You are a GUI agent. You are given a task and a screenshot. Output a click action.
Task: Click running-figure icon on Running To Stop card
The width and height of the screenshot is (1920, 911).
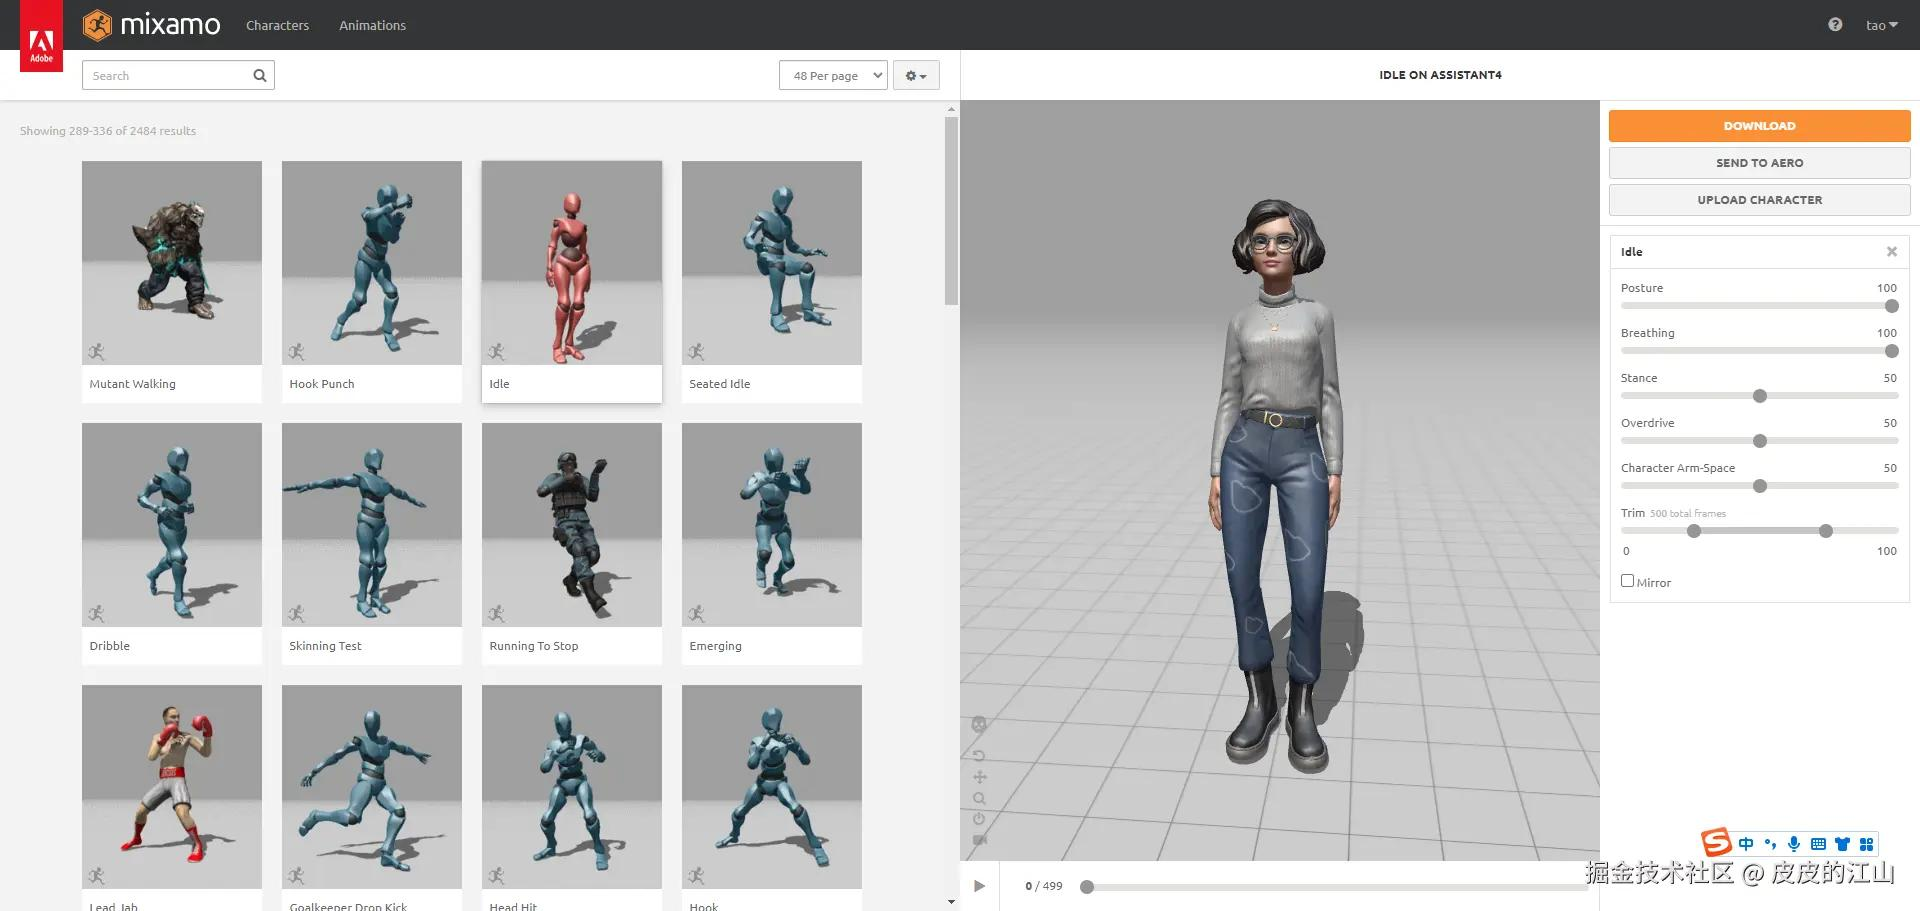(496, 613)
